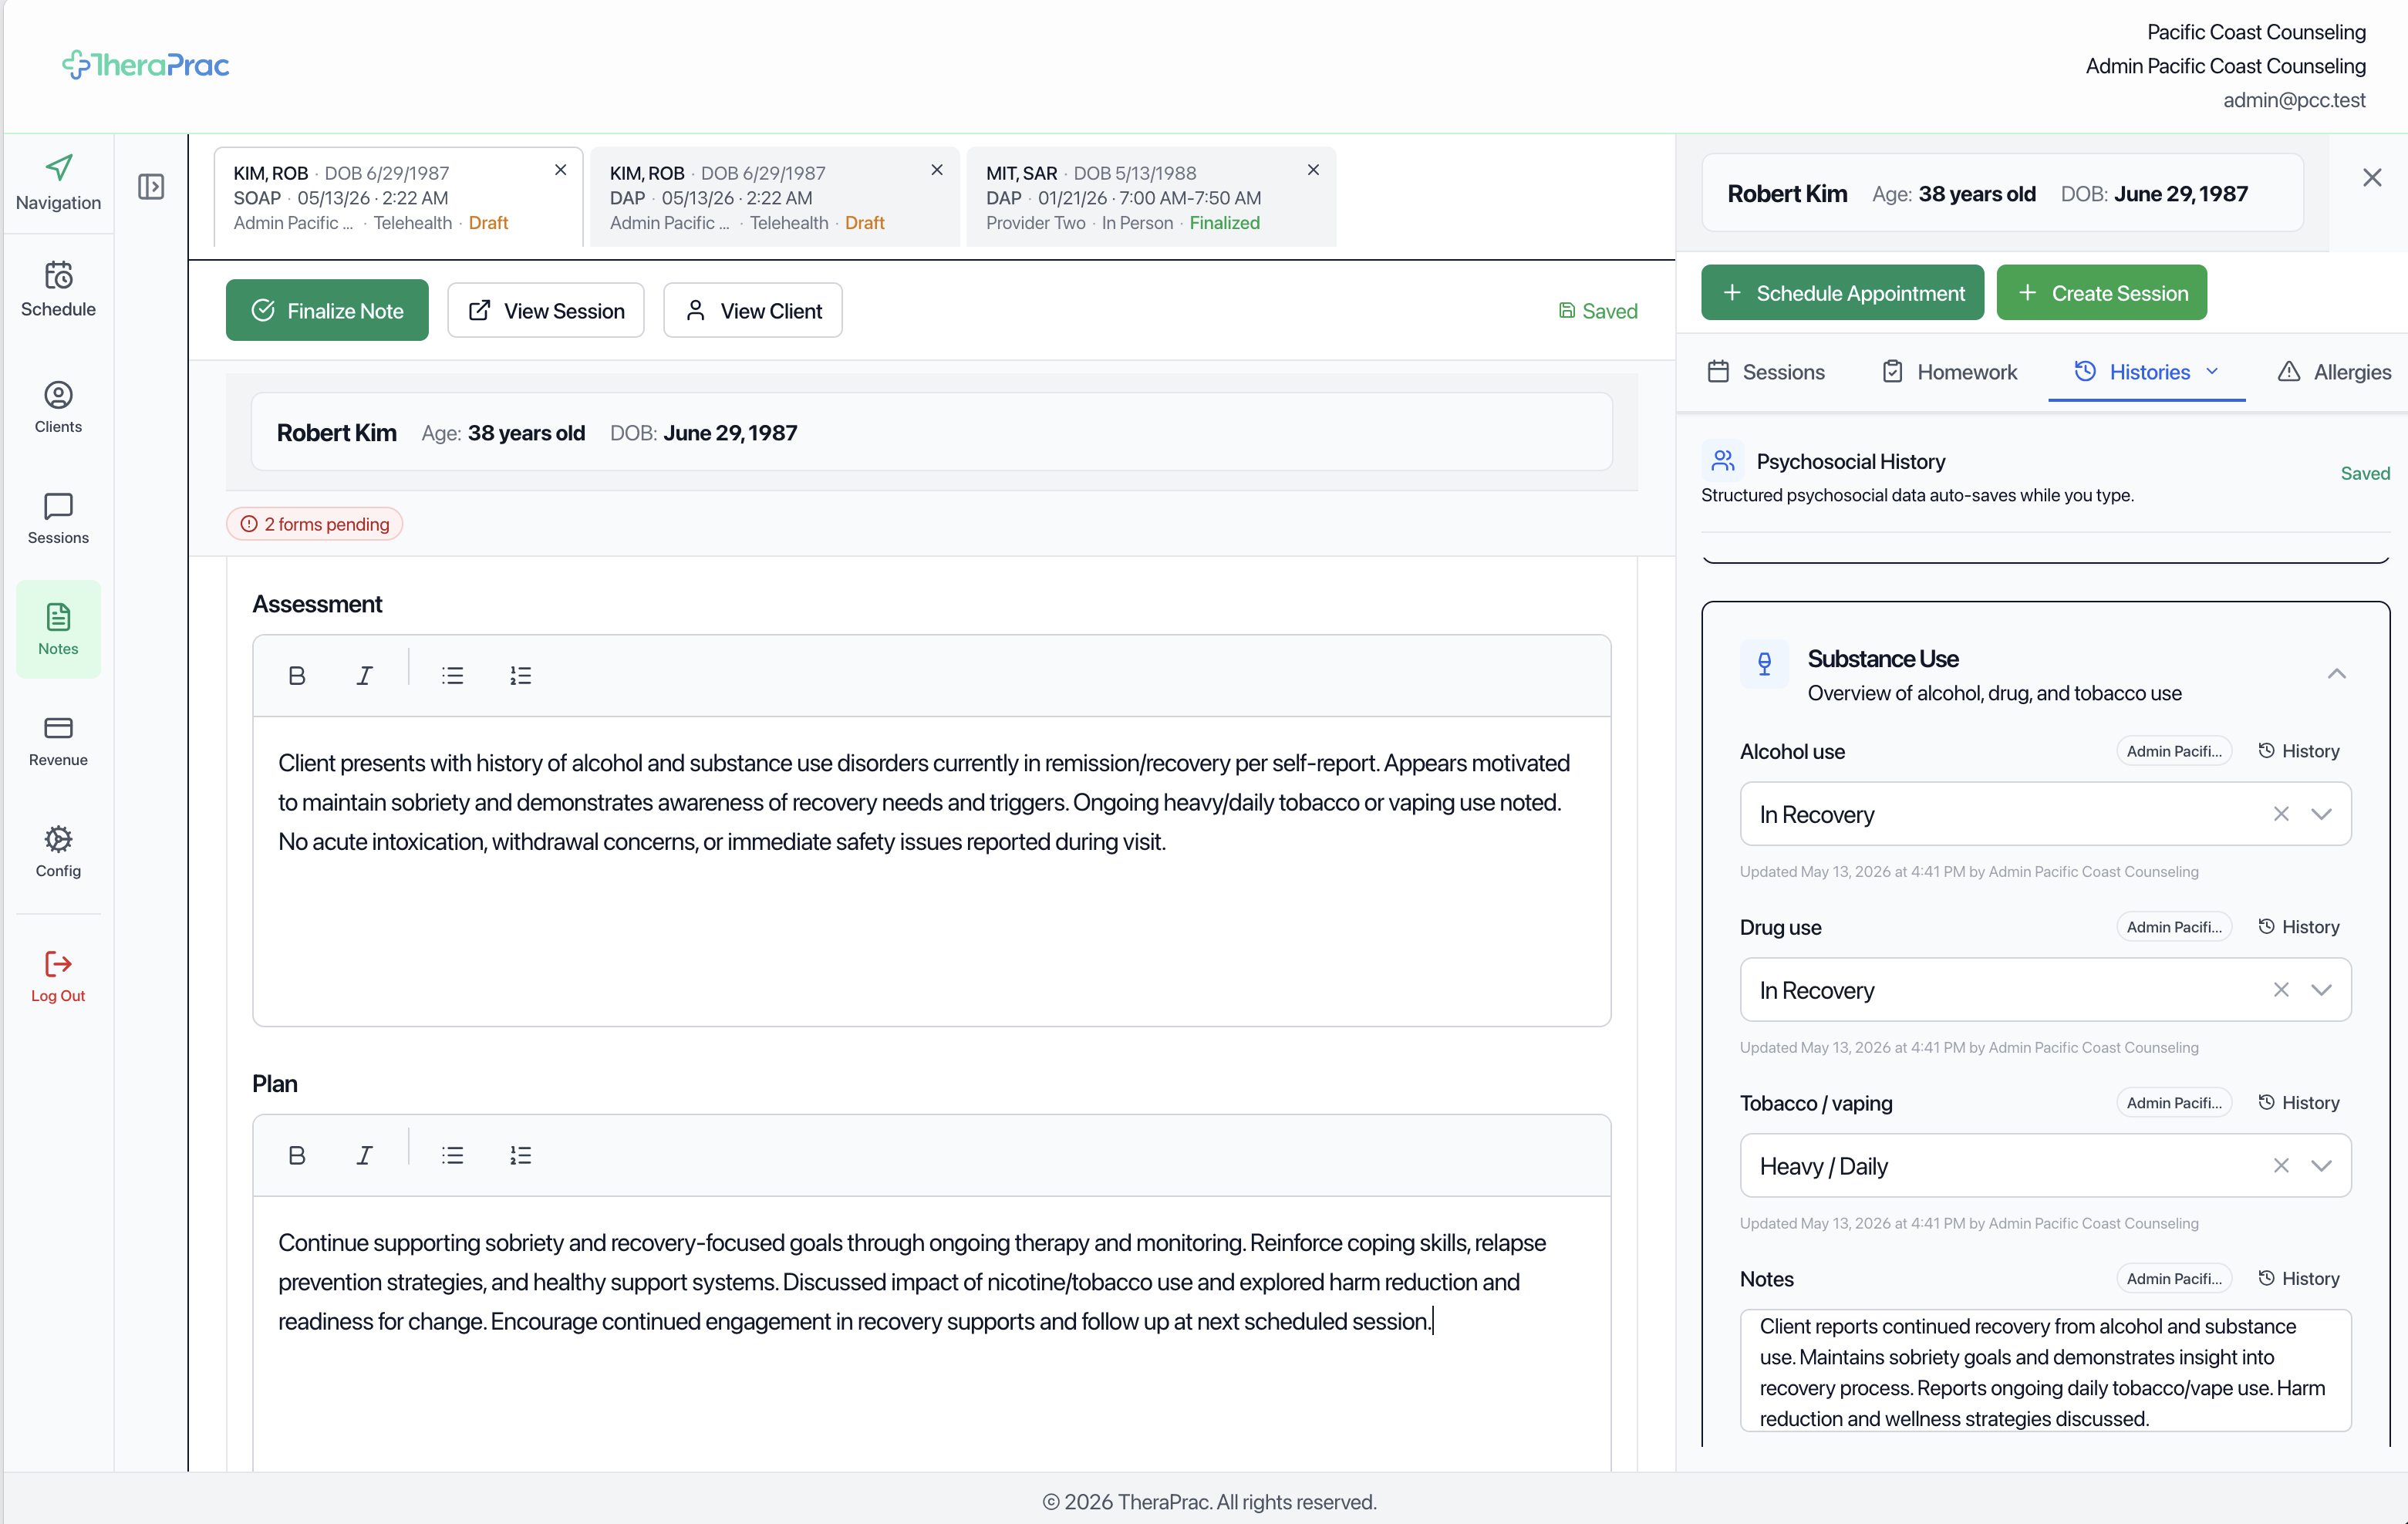The image size is (2408, 1524).
Task: Open the 2 forms pending badge
Action: click(315, 524)
